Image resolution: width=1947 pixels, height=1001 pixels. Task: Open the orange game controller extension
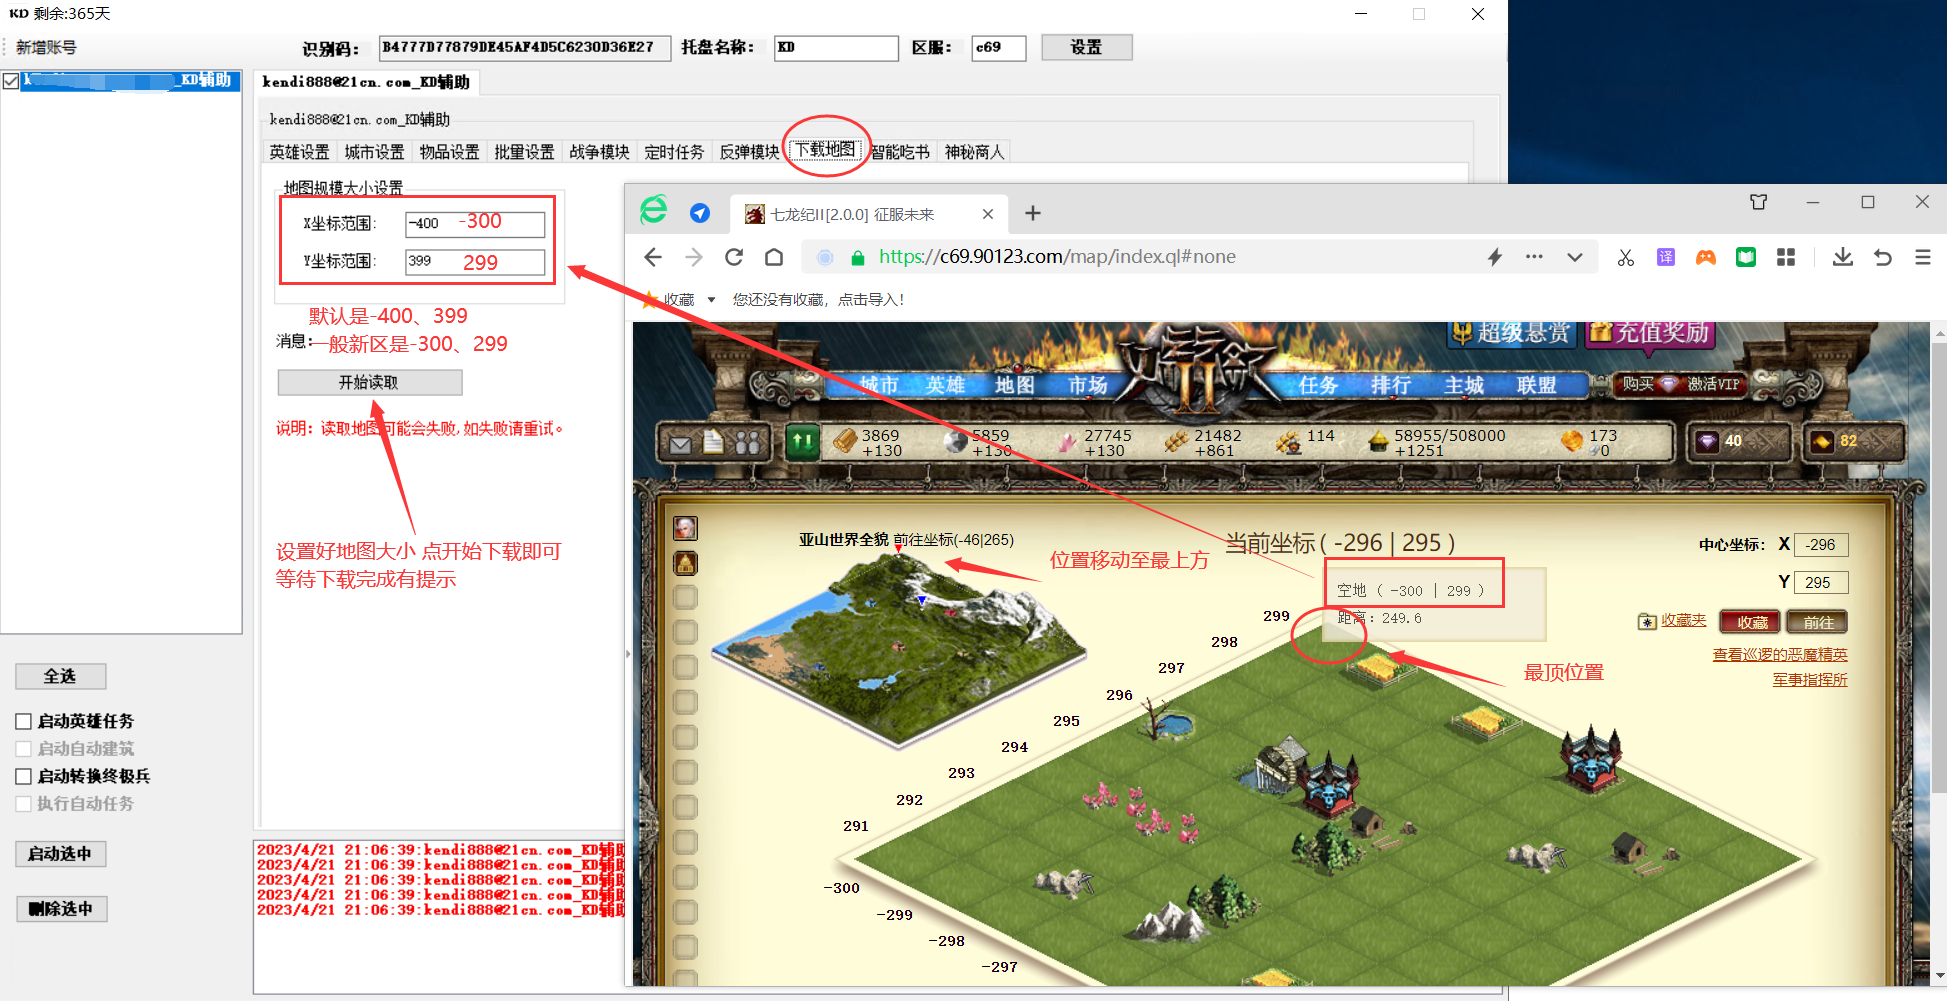point(1706,257)
